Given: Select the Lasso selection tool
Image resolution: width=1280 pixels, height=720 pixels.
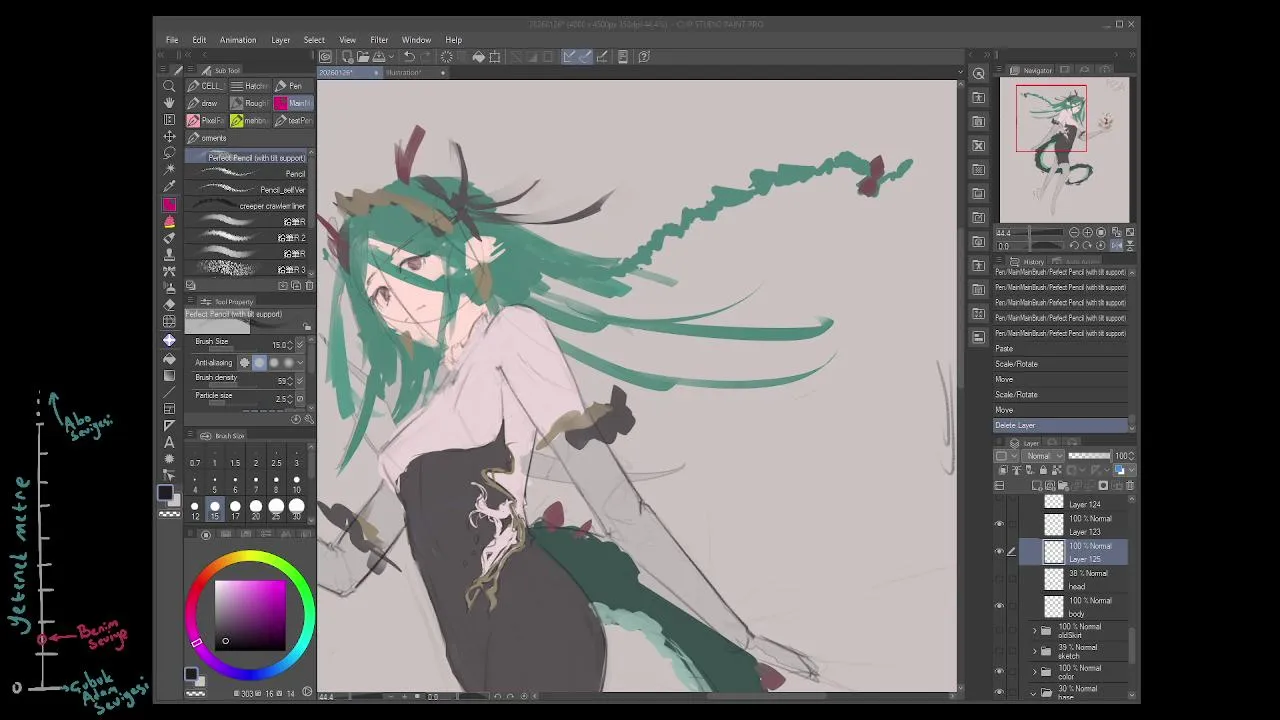Looking at the screenshot, I should coord(169,154).
